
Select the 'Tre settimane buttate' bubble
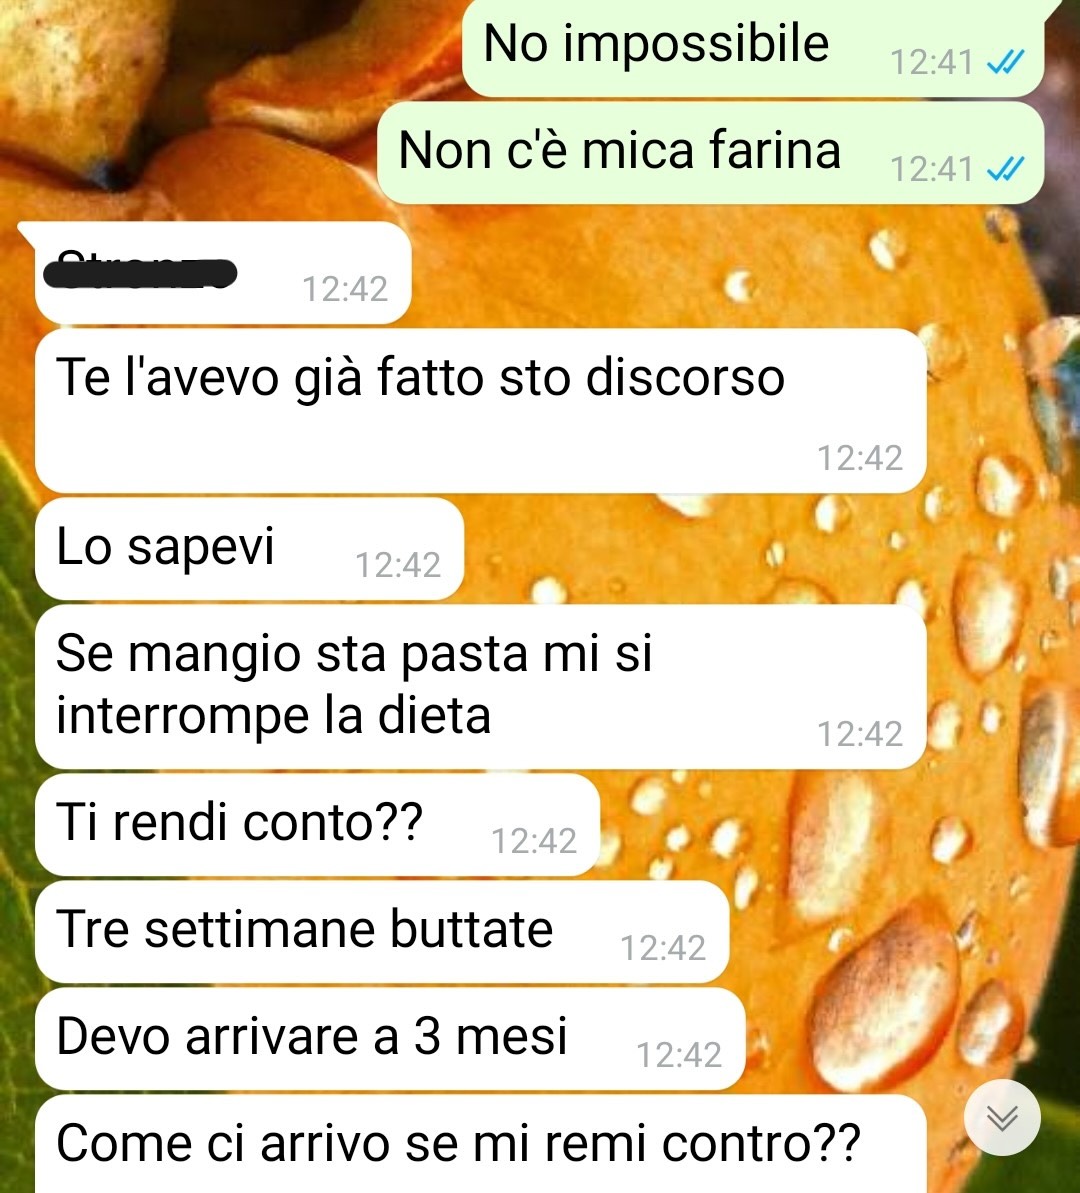pos(382,932)
